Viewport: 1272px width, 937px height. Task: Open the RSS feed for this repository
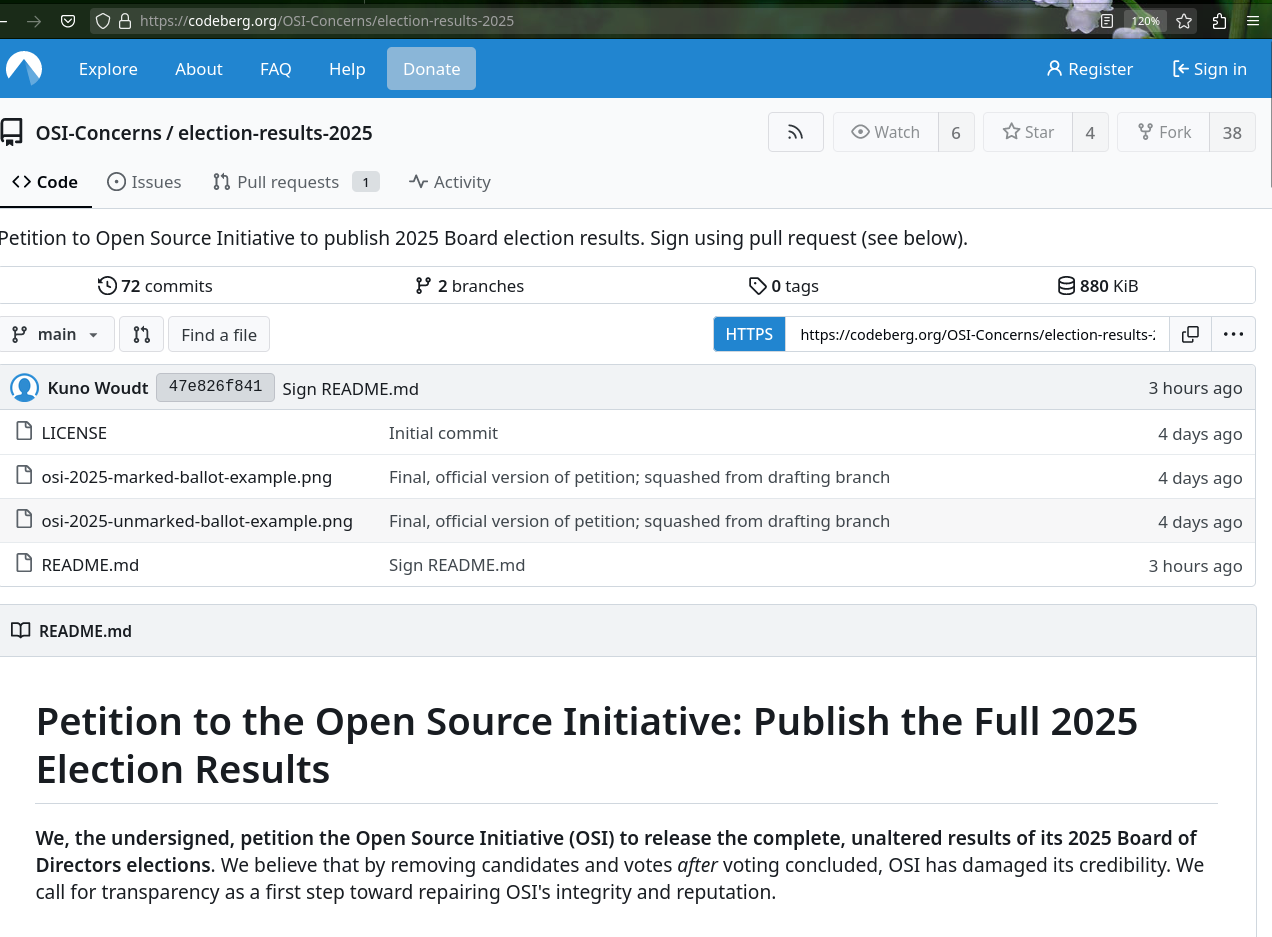pyautogui.click(x=796, y=132)
